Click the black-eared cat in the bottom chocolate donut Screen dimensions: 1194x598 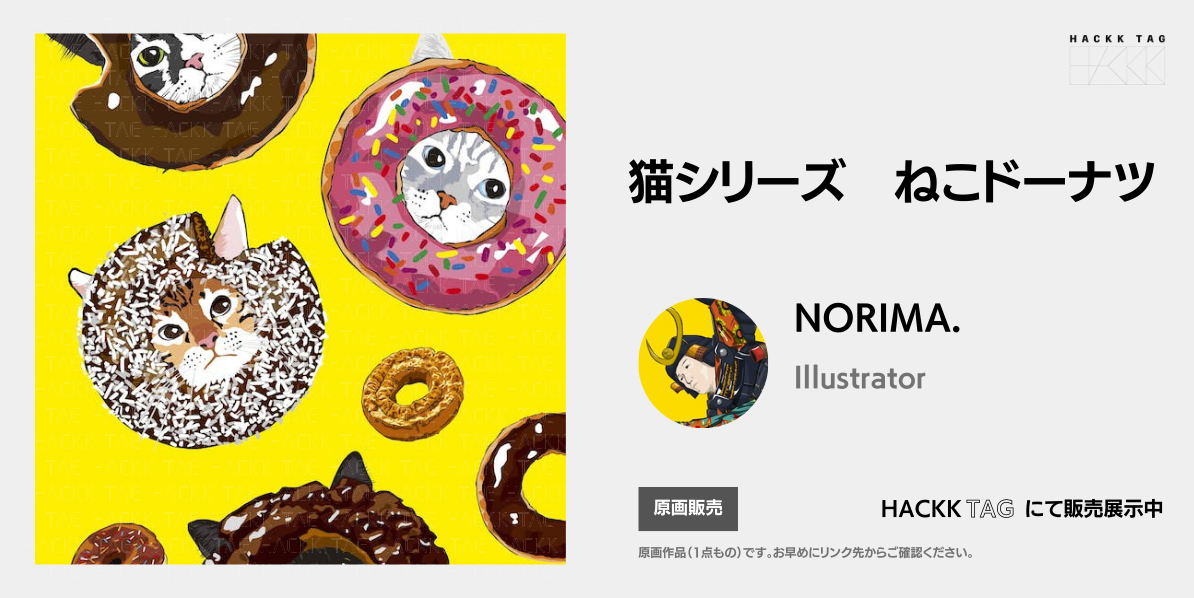(320, 522)
